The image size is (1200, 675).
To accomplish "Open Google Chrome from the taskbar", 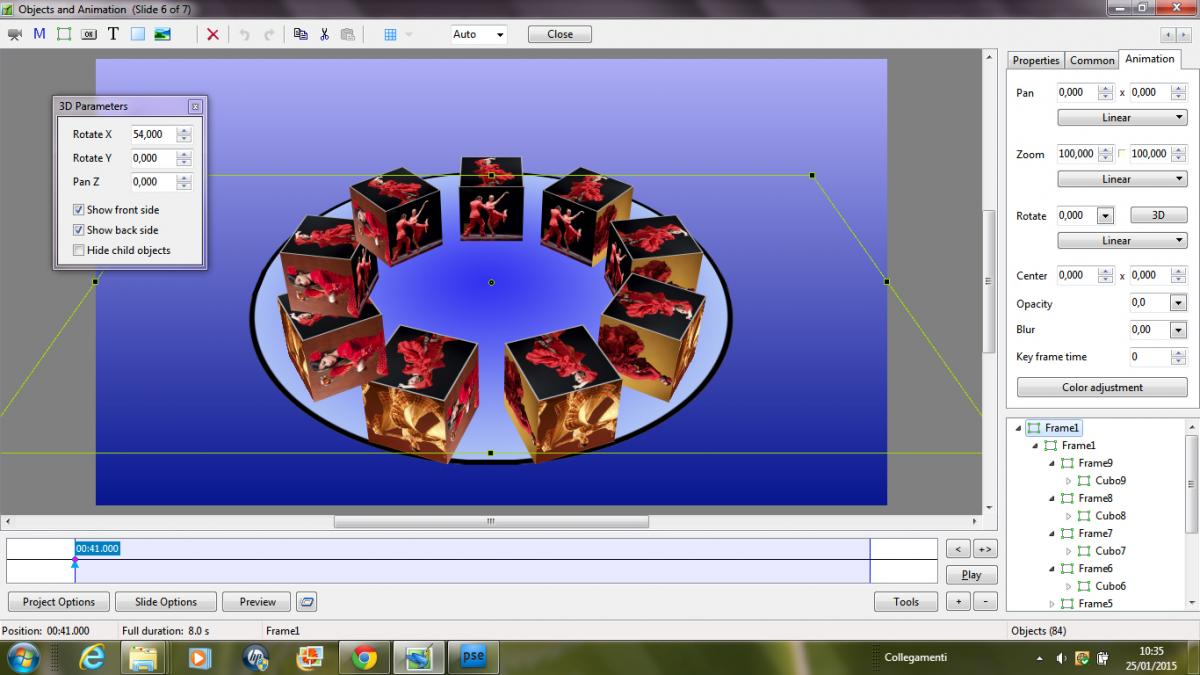I will coord(364,657).
